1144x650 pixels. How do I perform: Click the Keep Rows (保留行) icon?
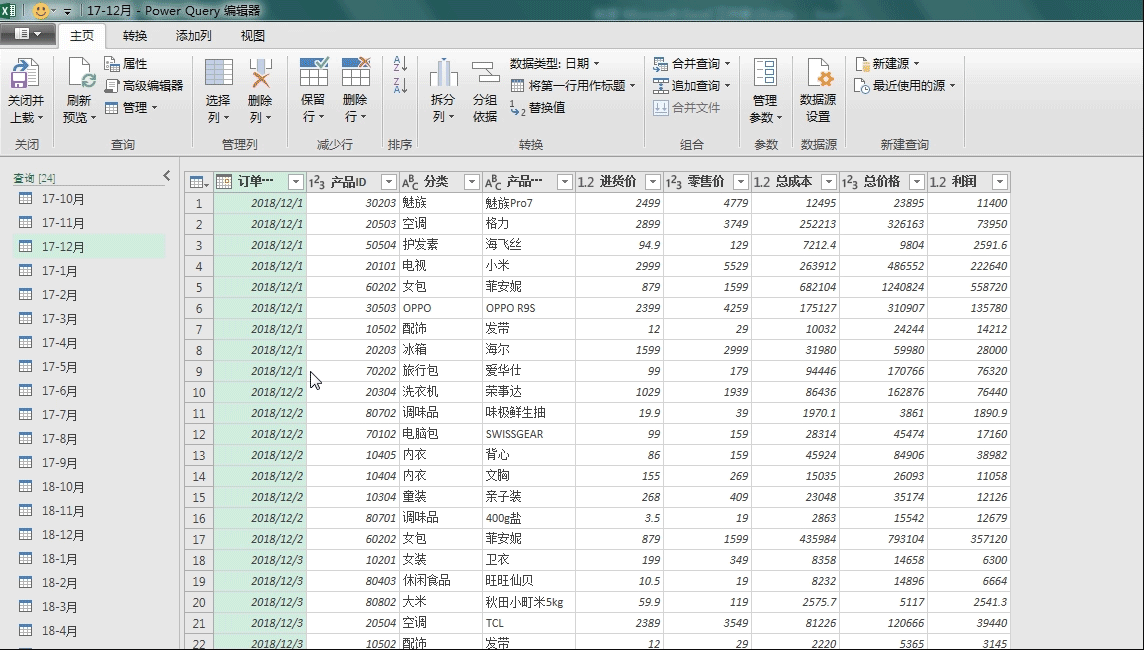click(x=314, y=72)
